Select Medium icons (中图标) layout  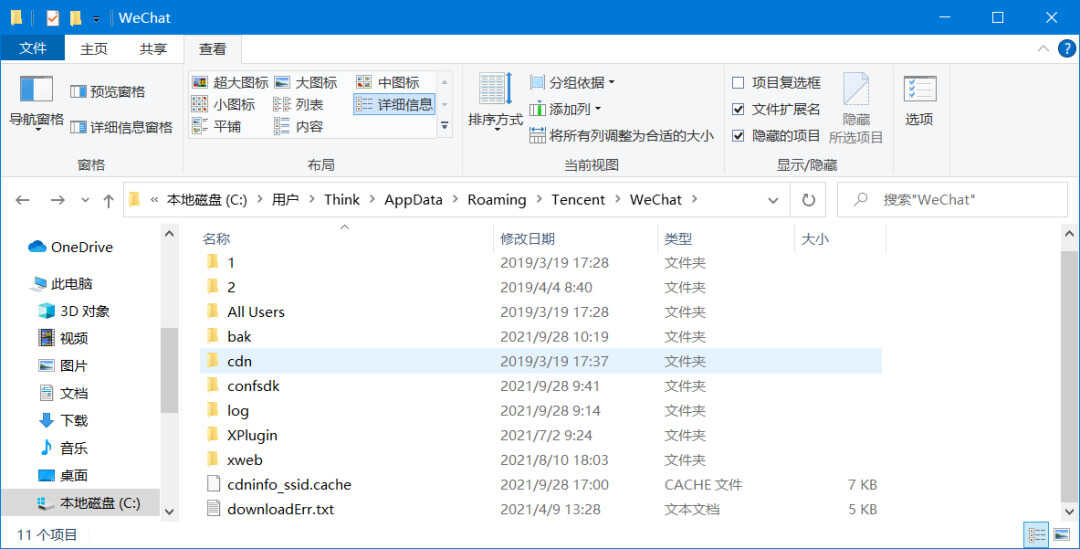tap(388, 83)
